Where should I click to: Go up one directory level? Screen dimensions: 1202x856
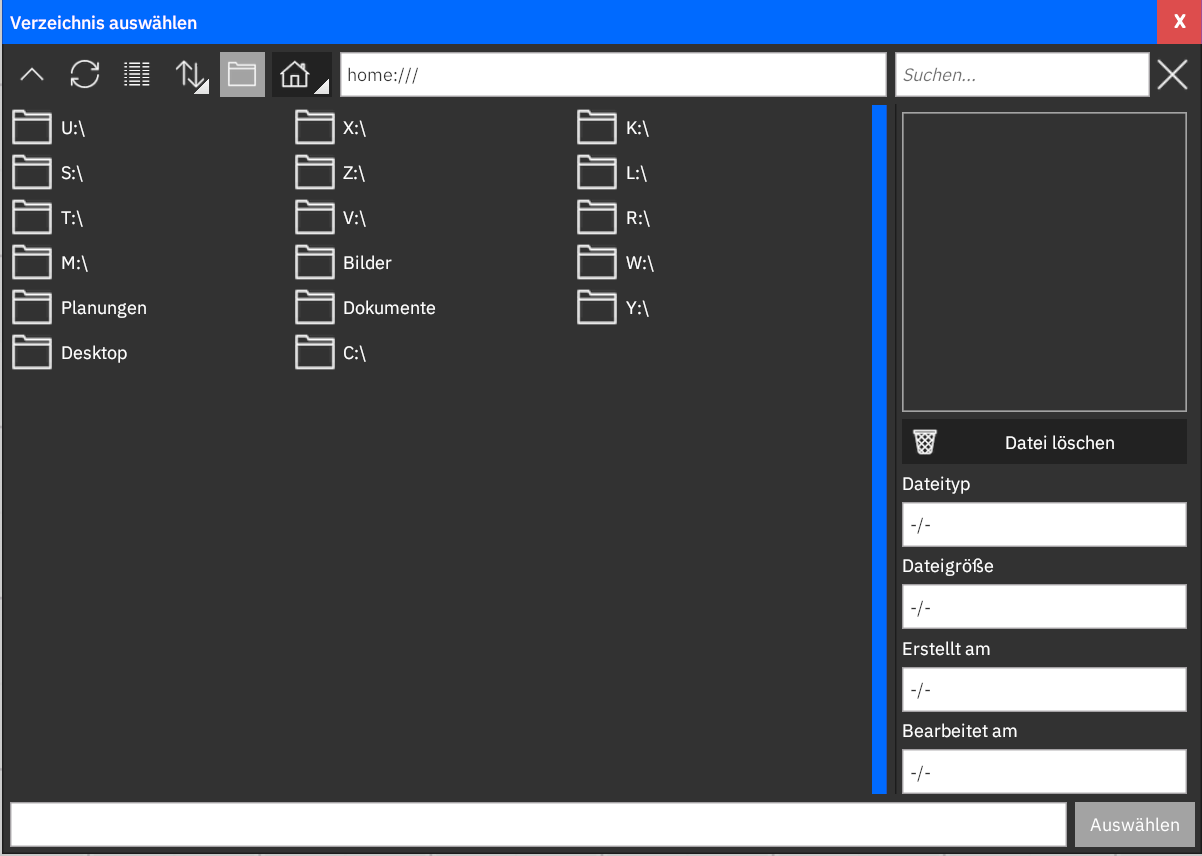pos(33,75)
